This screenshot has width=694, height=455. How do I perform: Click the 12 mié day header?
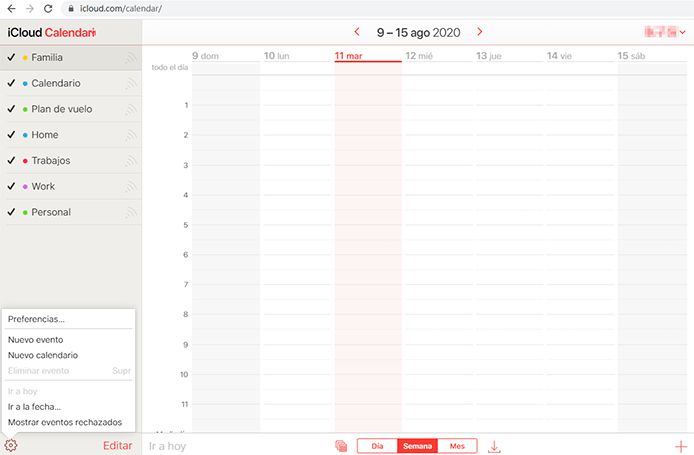coord(419,56)
